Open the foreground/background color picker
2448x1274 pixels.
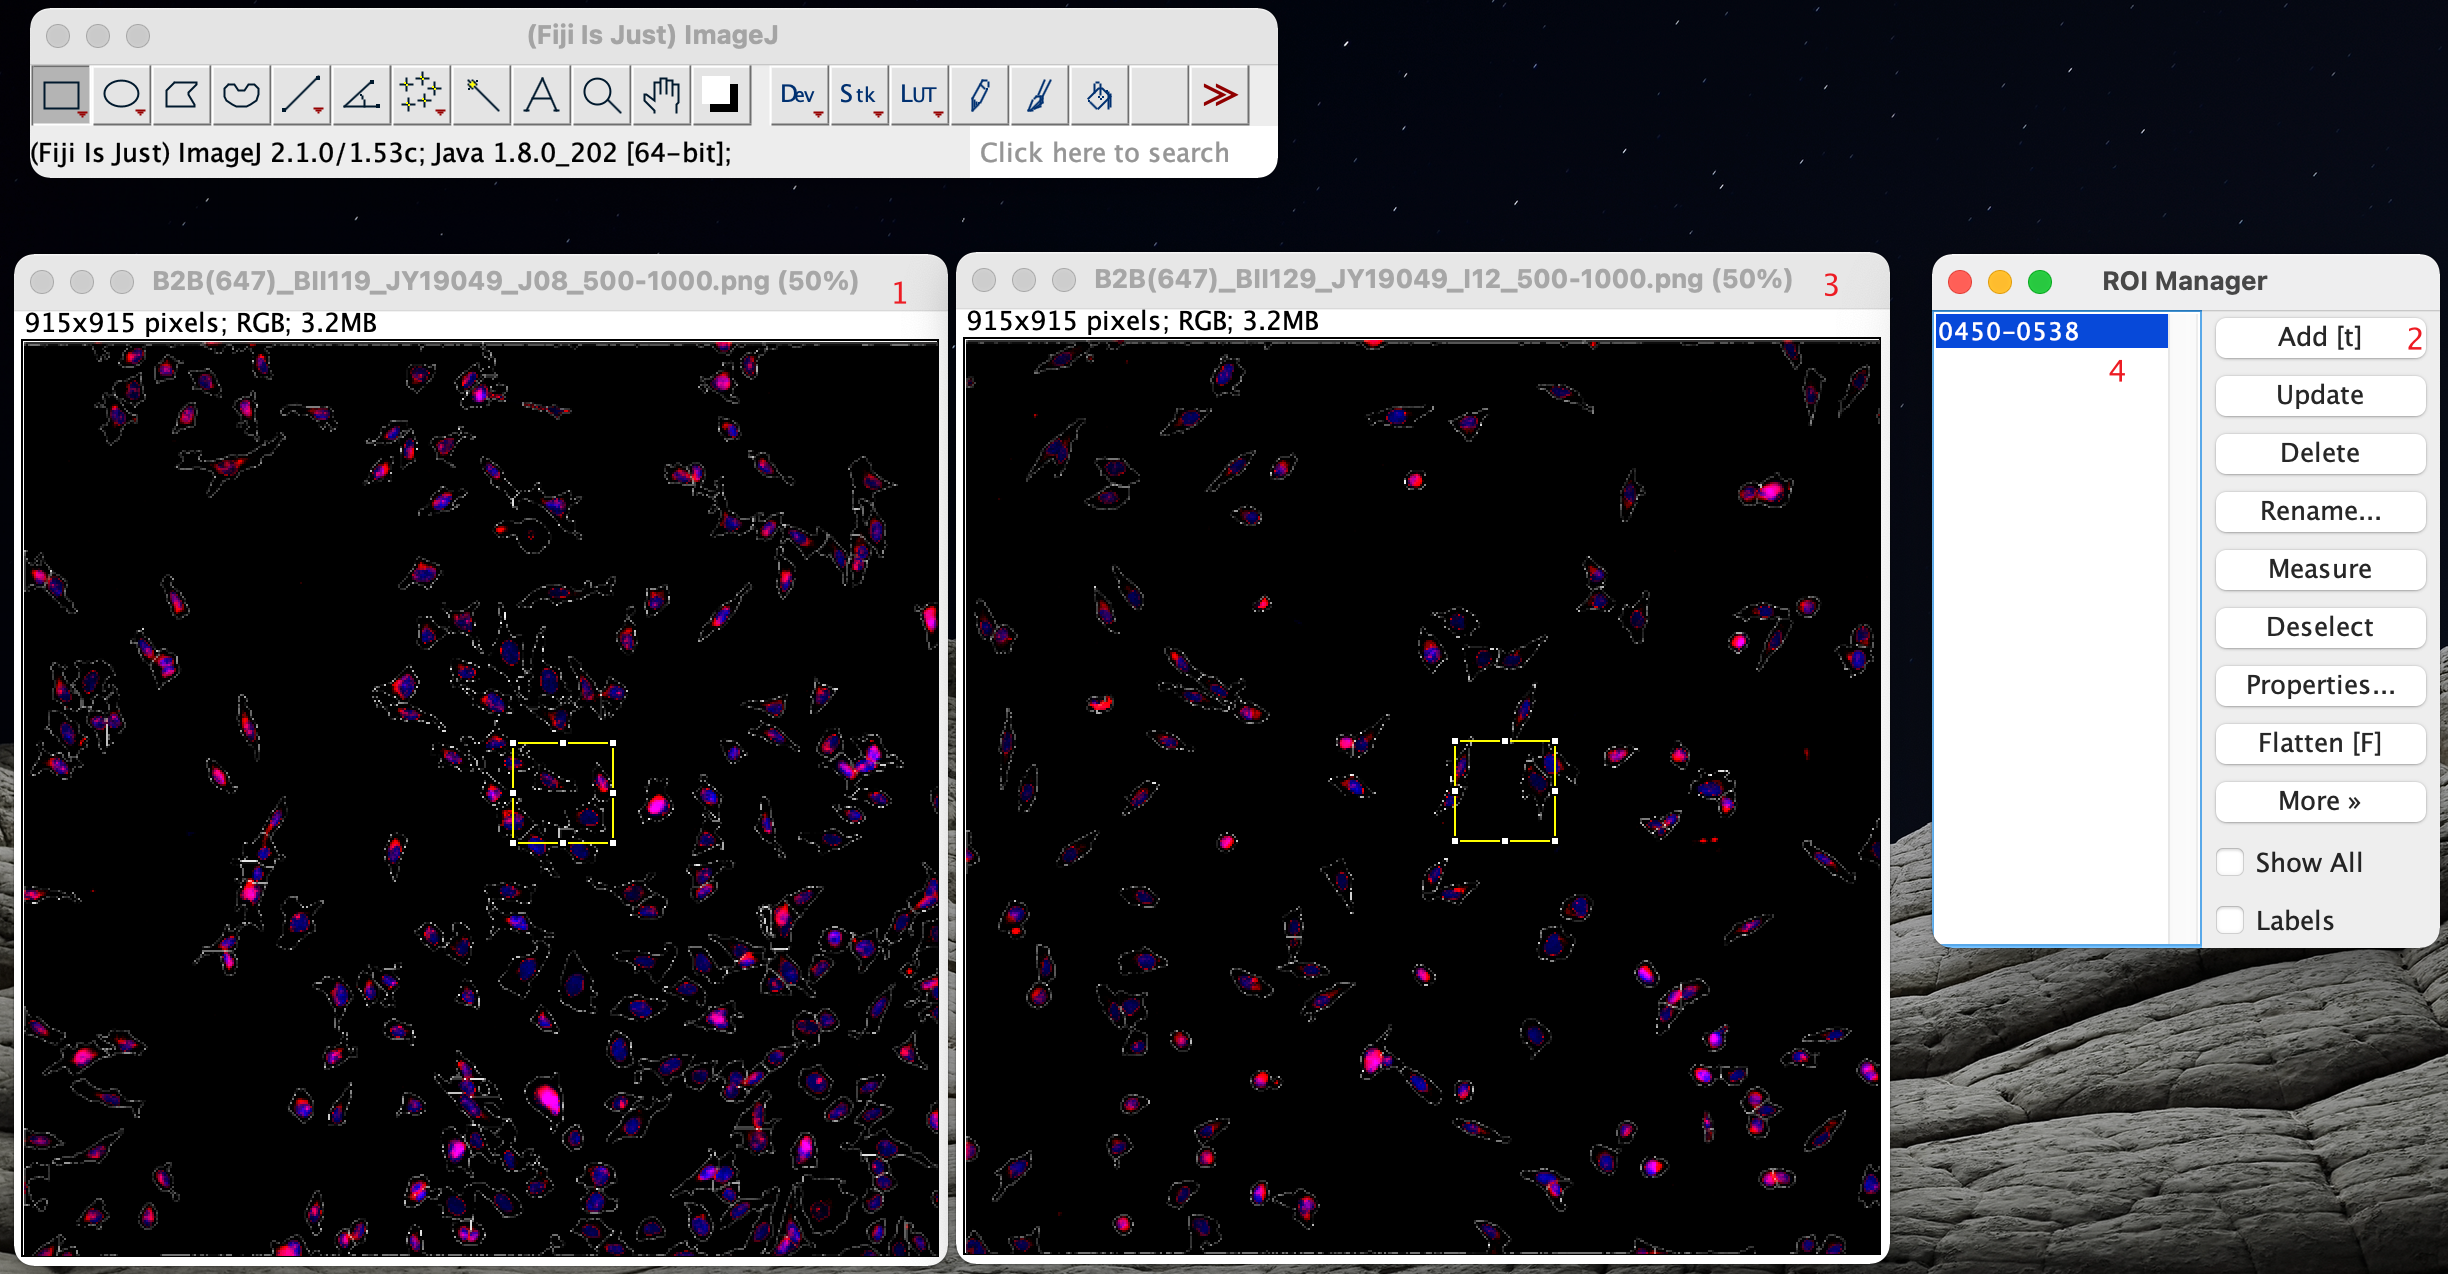[721, 95]
